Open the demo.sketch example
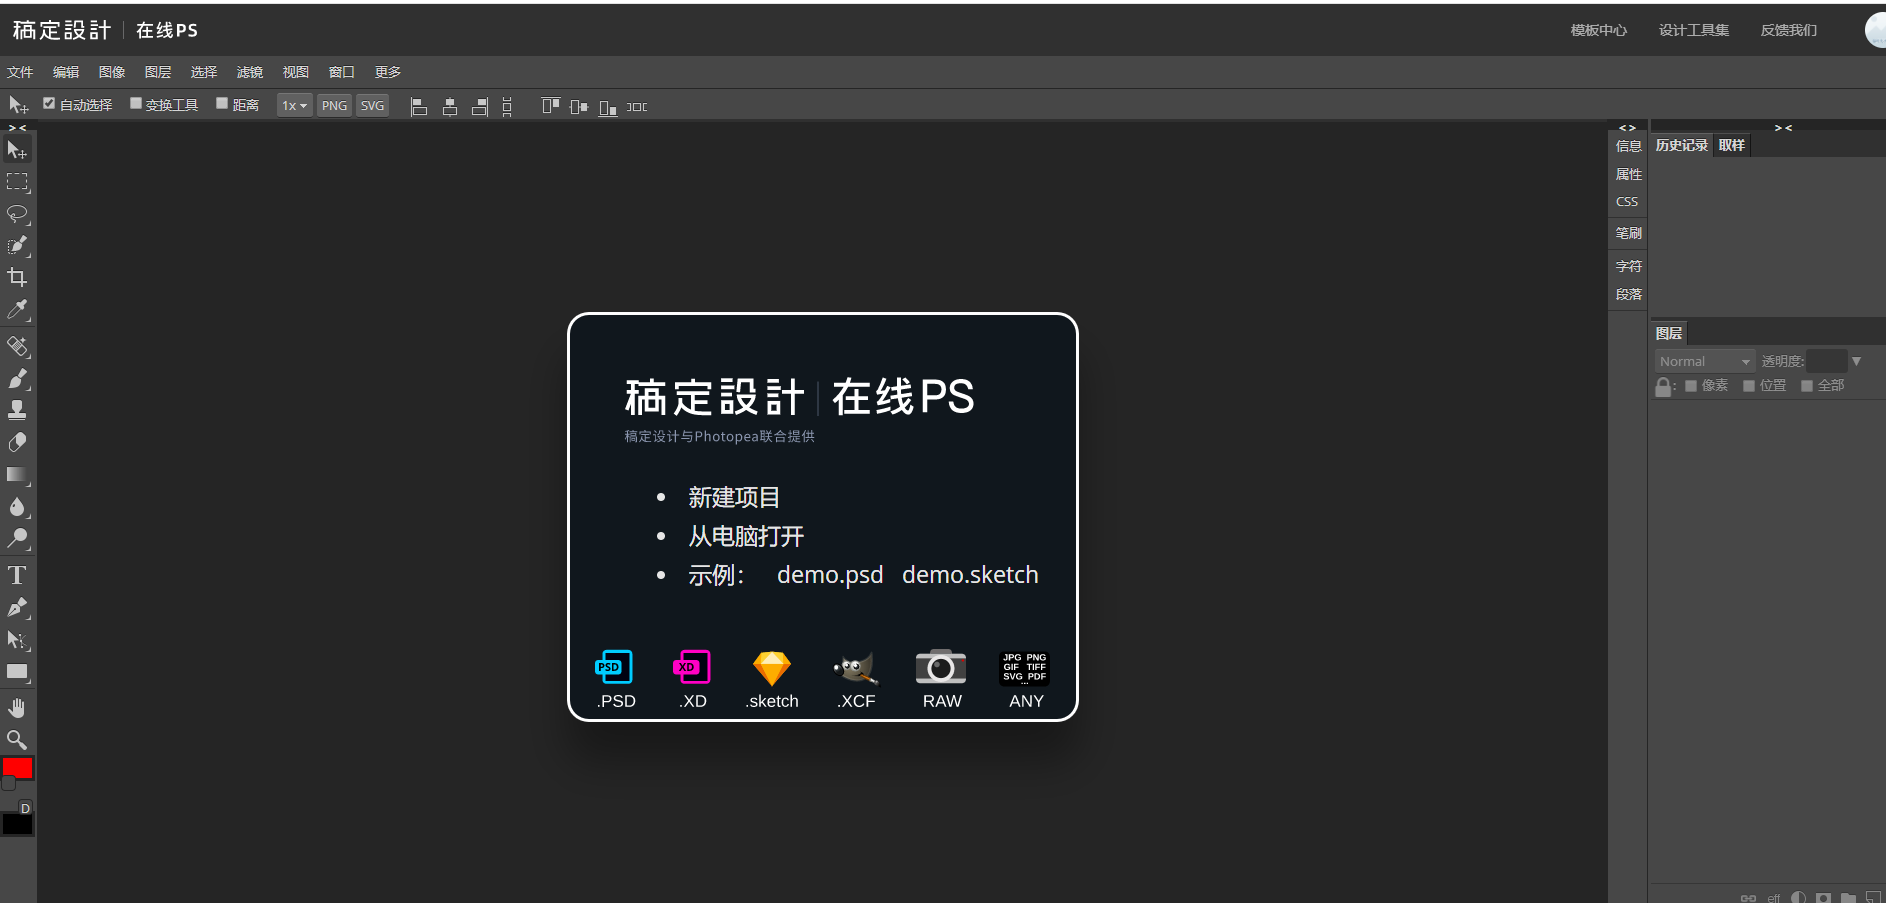 point(970,575)
